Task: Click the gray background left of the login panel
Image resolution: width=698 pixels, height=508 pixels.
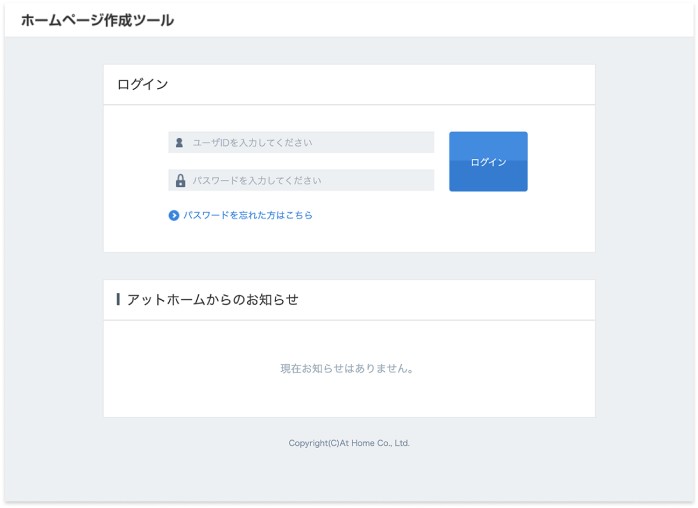Action: (x=52, y=160)
